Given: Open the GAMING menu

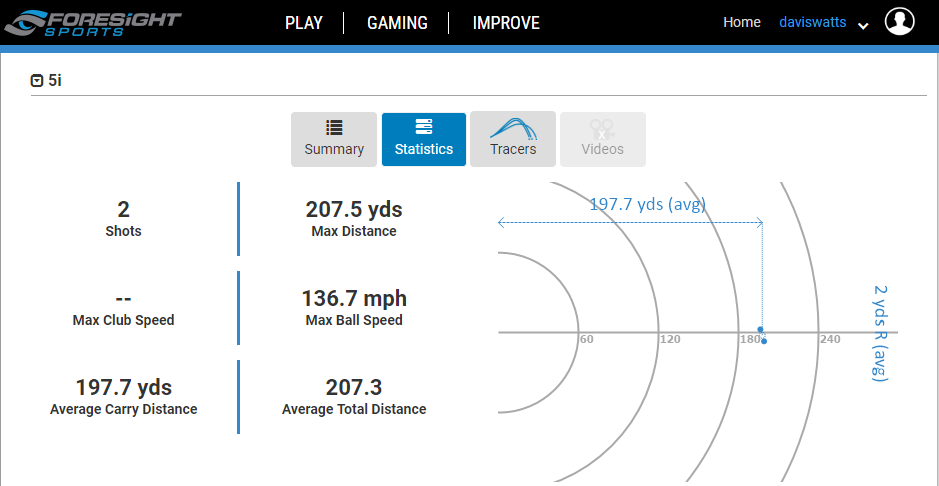Looking at the screenshot, I should [x=397, y=23].
